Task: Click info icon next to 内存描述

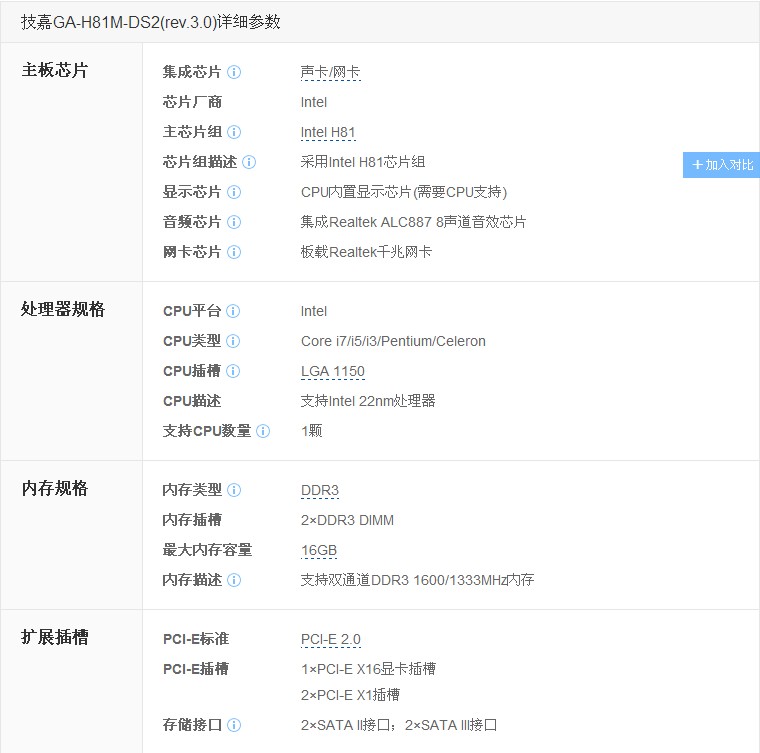Action: tap(234, 580)
